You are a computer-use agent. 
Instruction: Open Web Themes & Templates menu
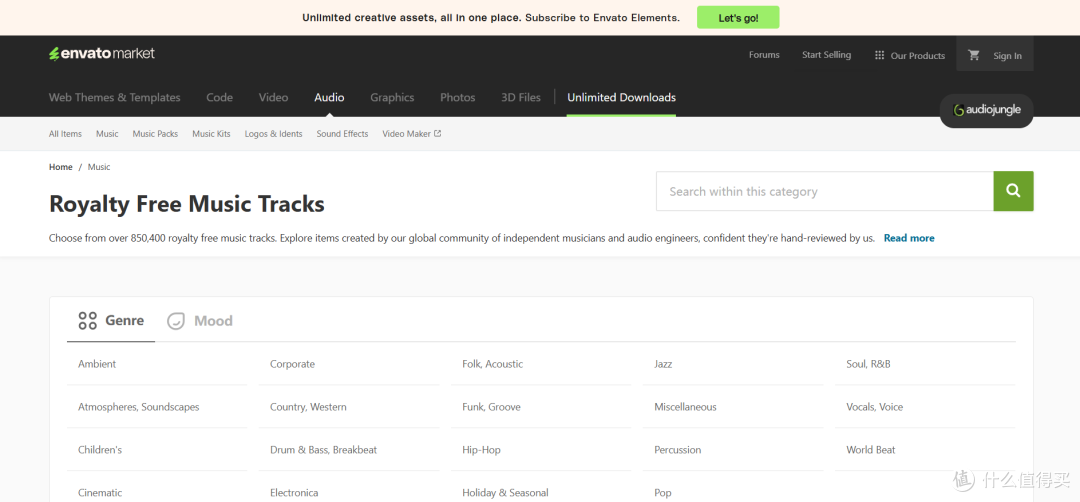114,97
